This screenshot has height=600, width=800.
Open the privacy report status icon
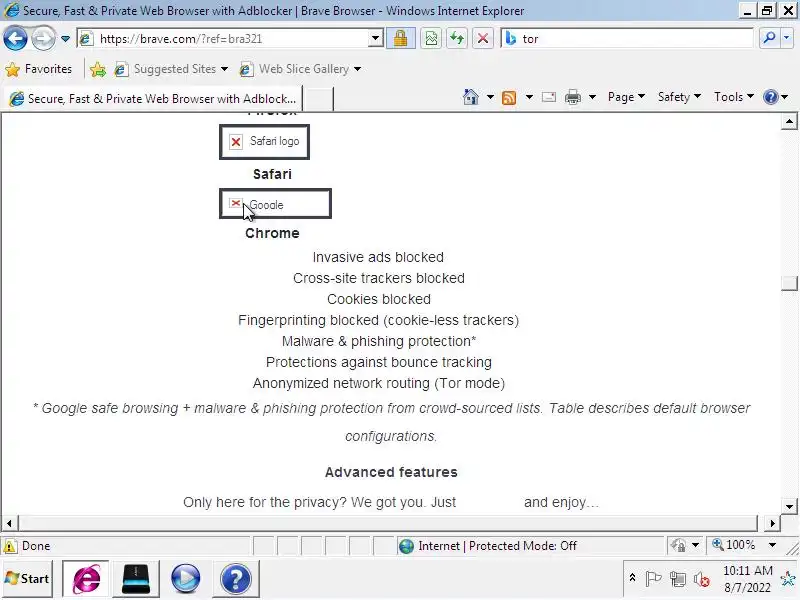click(x=679, y=546)
